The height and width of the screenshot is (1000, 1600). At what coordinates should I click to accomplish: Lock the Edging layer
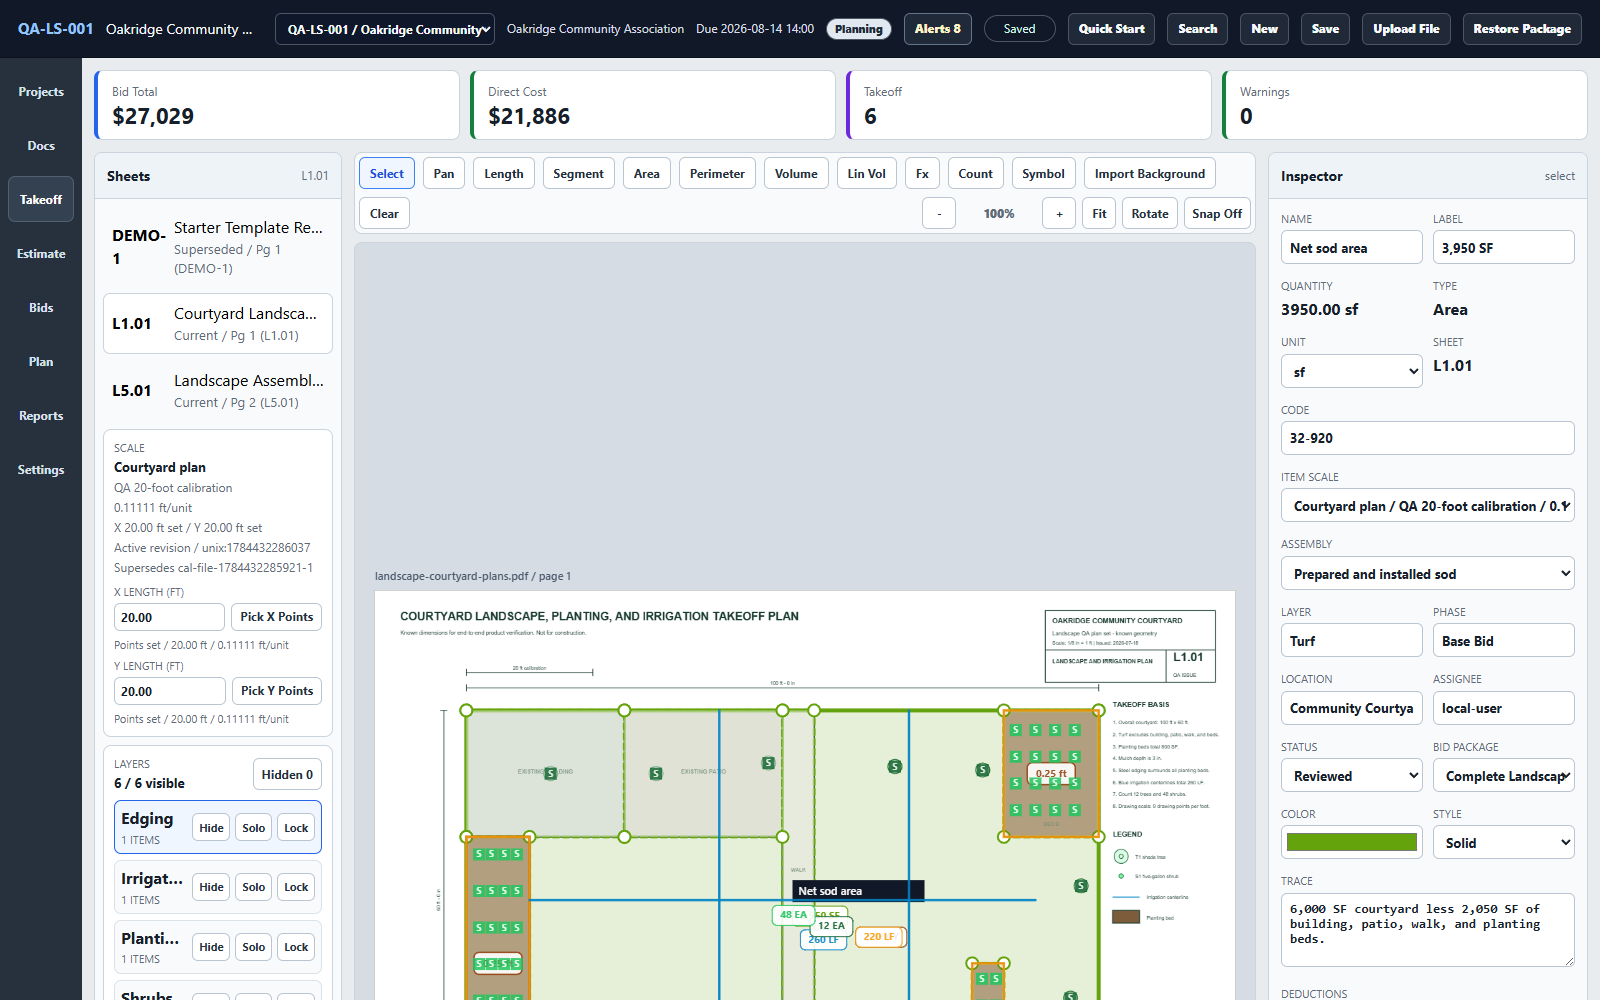(296, 828)
